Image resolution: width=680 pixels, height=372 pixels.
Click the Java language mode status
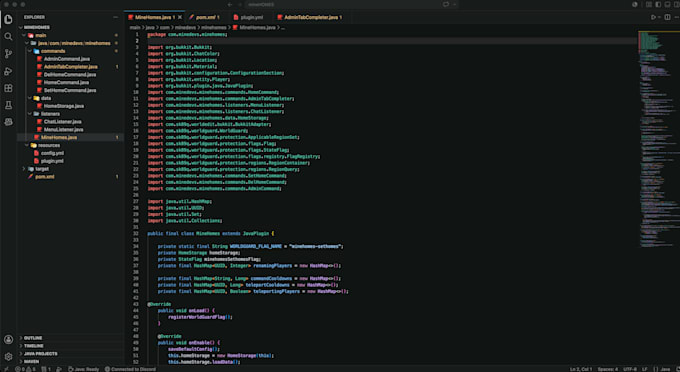pos(662,369)
